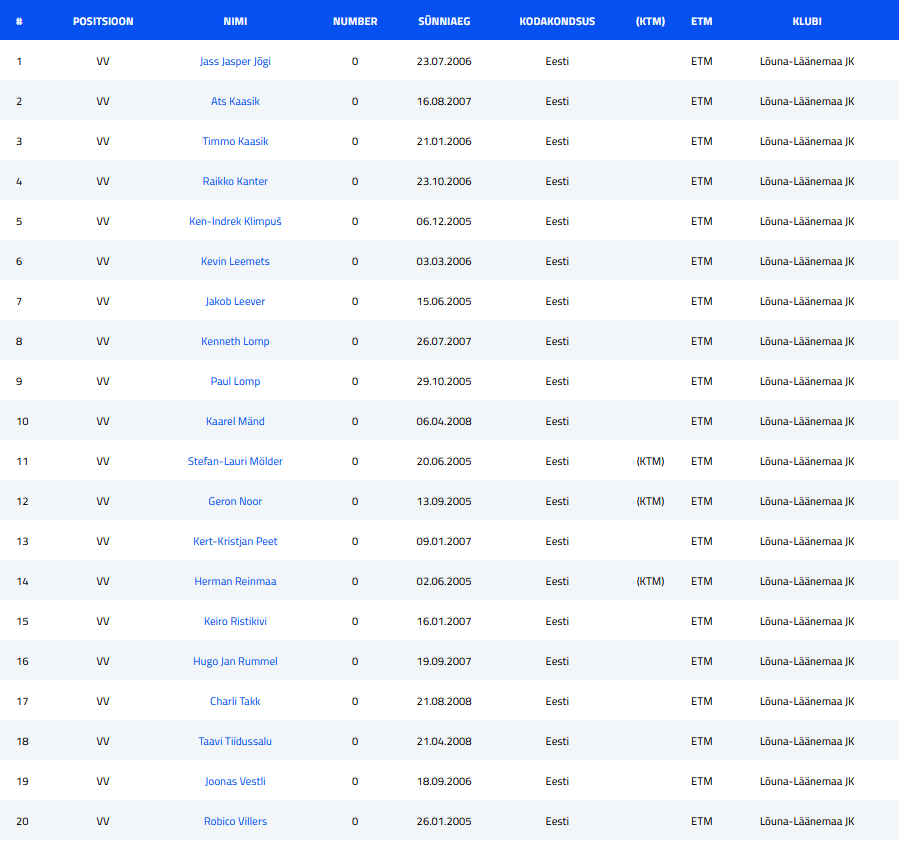This screenshot has height=845, width=899.
Task: Click the KLUBI column header
Action: pos(807,21)
